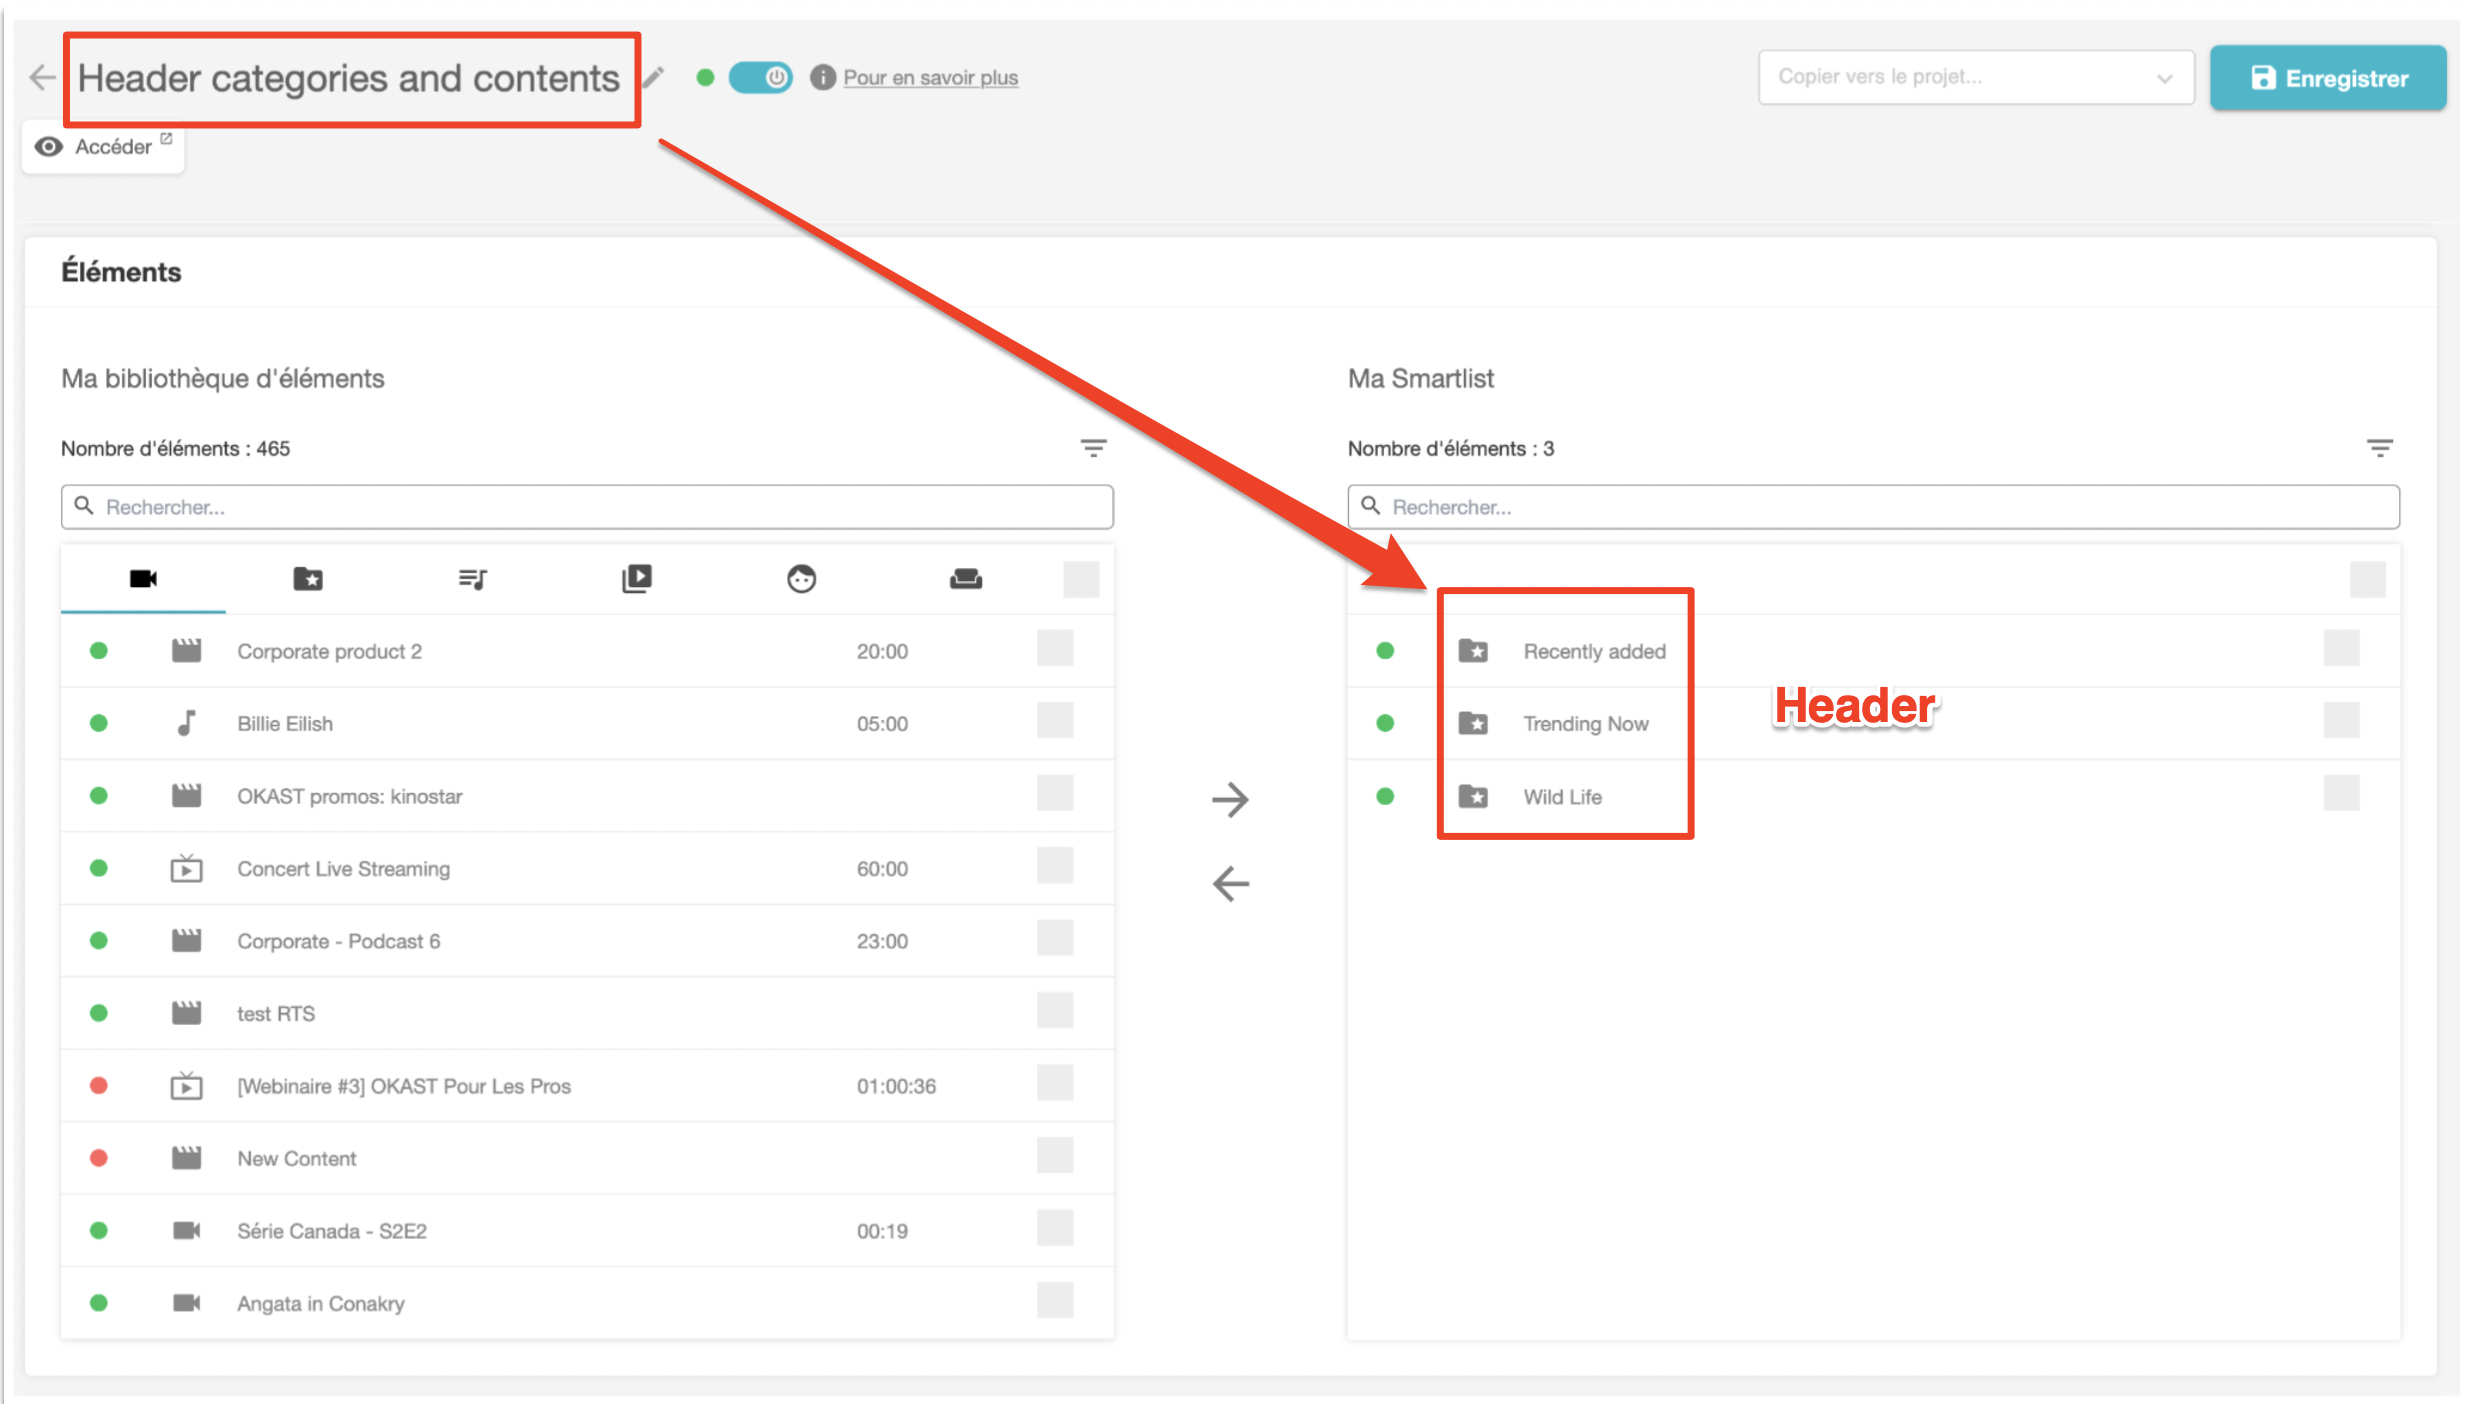2470x1404 pixels.
Task: Select all library elements checkbox
Action: point(1081,579)
